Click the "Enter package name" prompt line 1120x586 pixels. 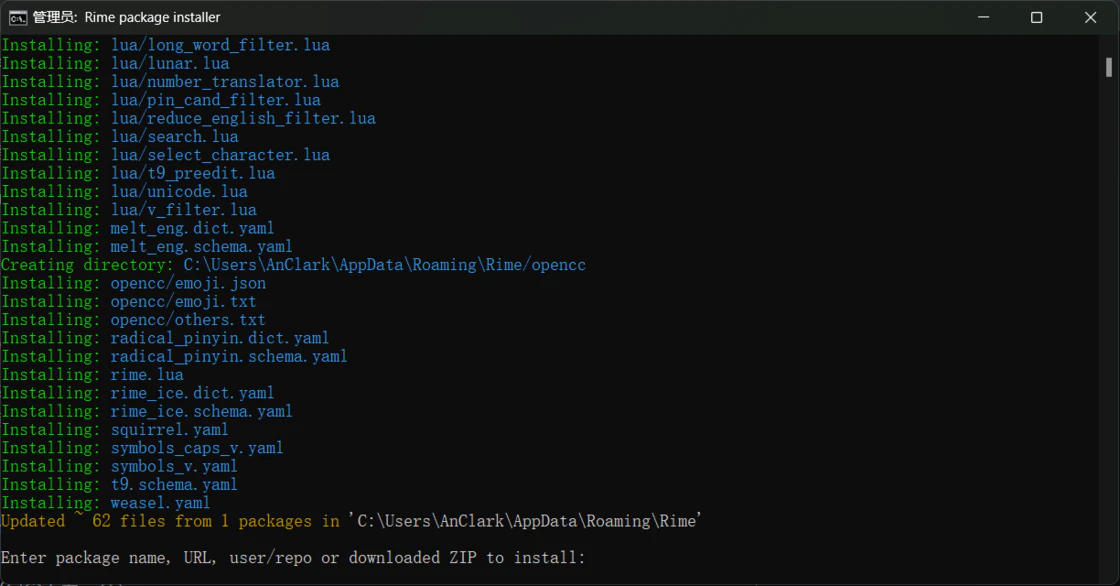pos(293,557)
